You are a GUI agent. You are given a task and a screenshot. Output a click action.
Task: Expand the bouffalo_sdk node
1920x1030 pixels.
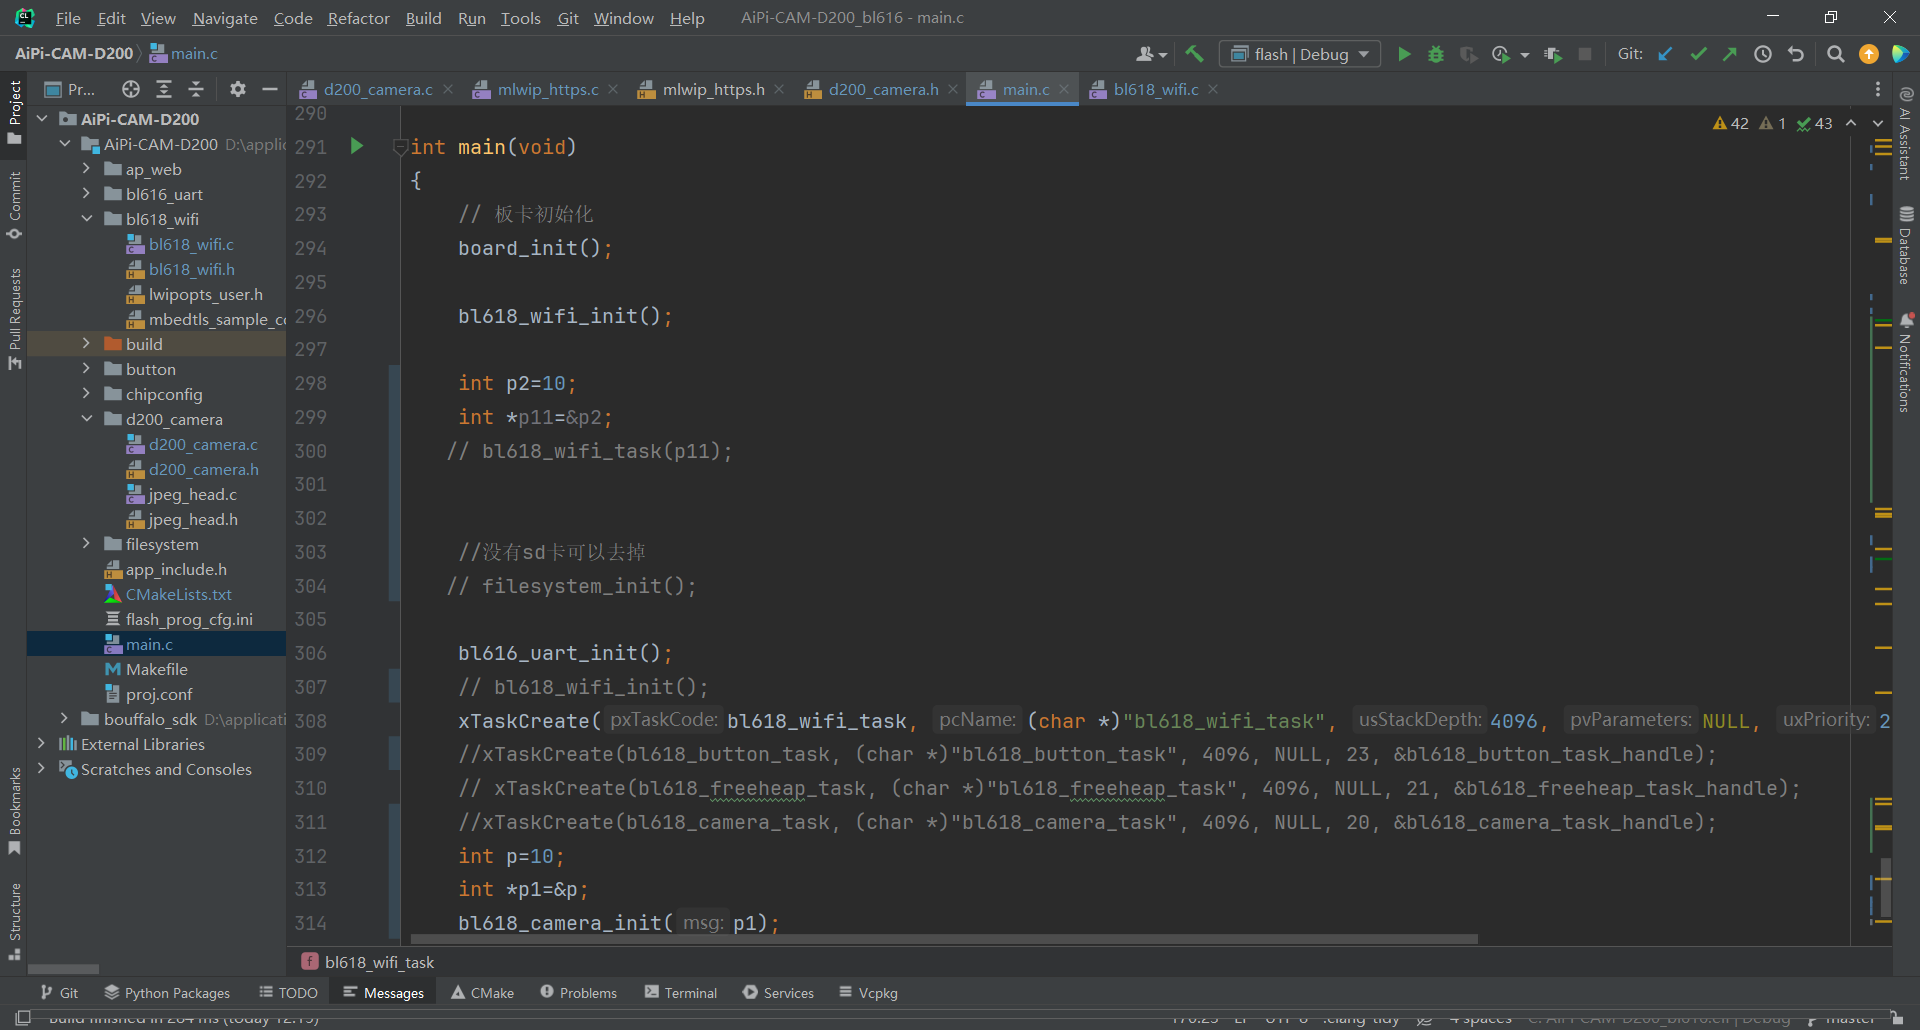click(x=64, y=719)
